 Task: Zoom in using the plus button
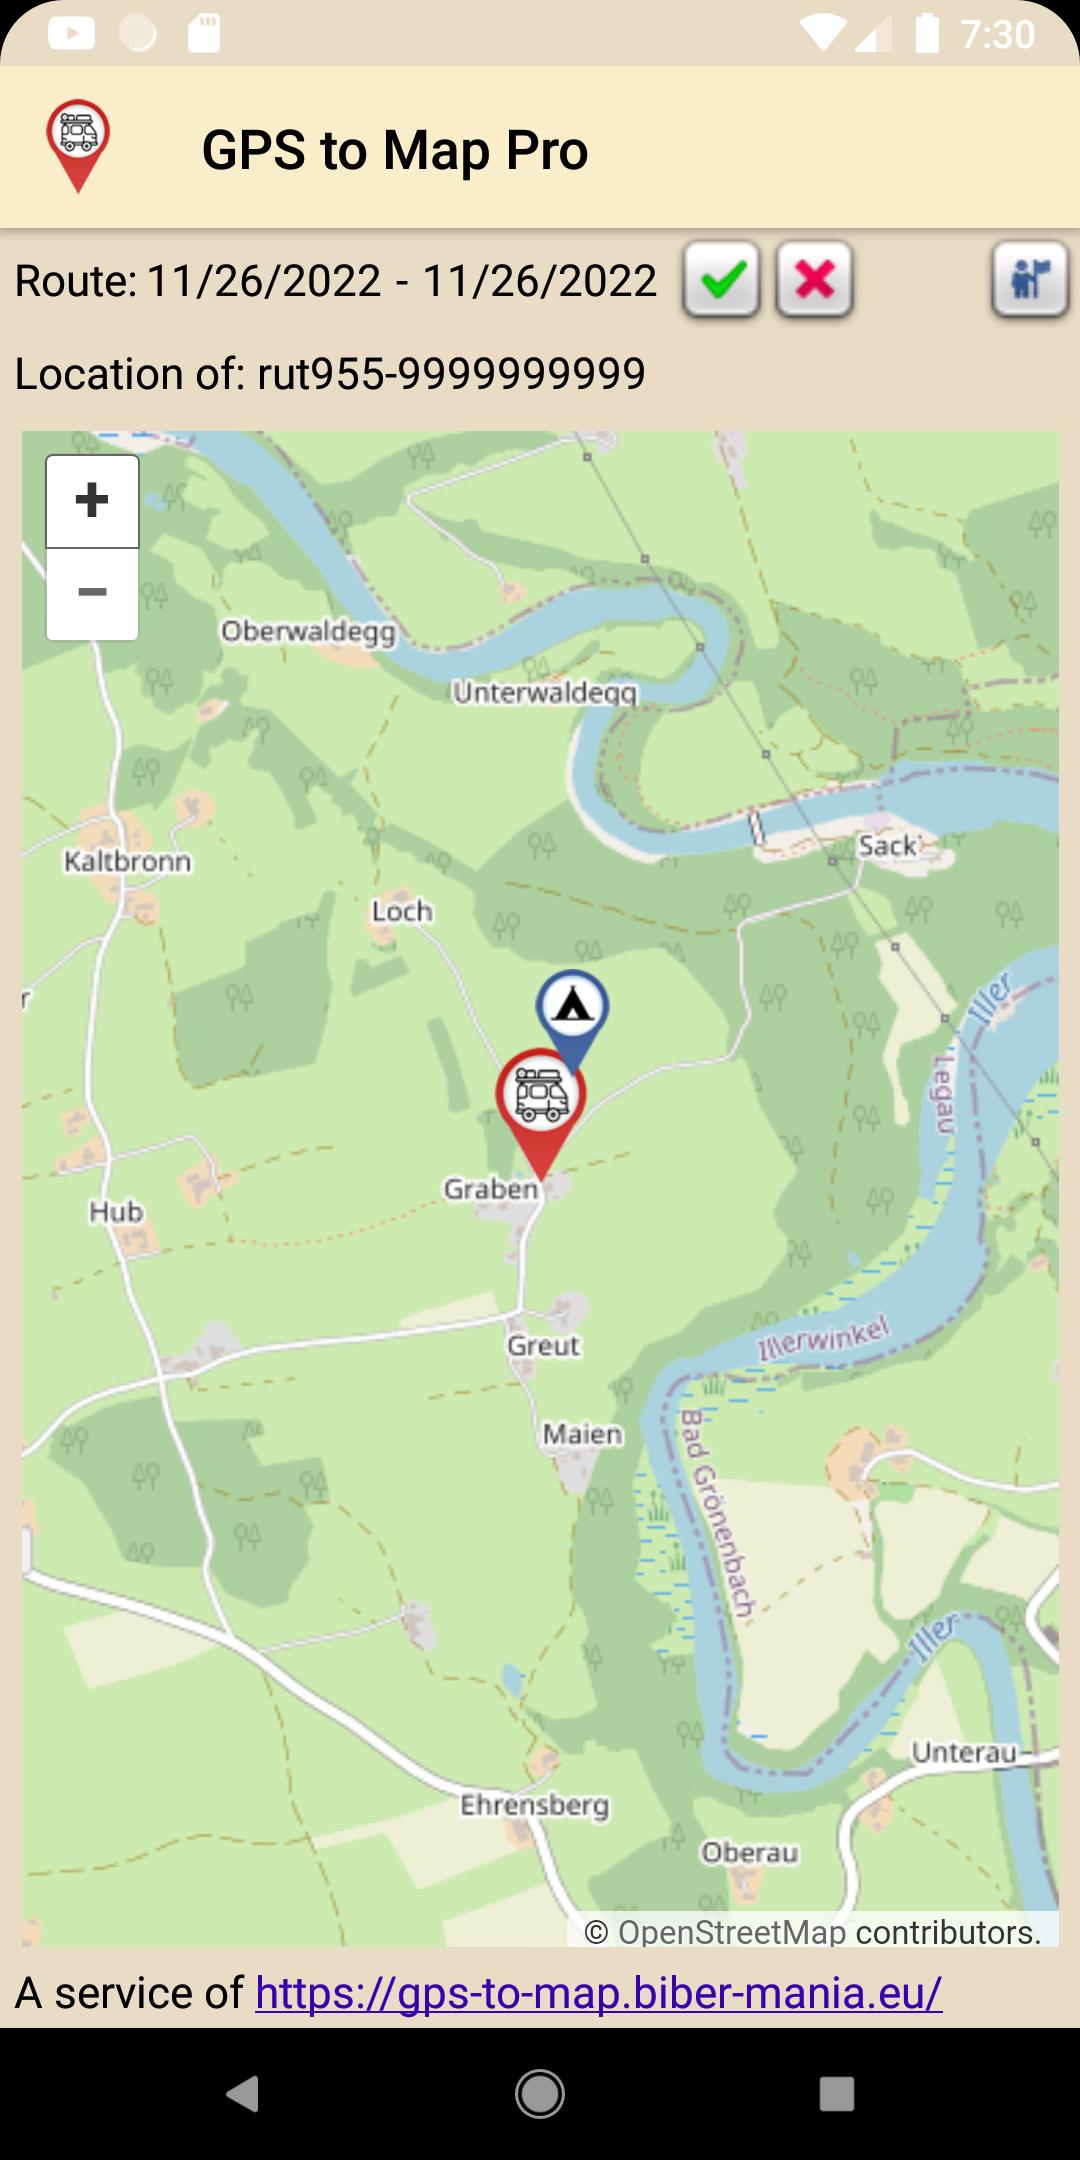[92, 501]
